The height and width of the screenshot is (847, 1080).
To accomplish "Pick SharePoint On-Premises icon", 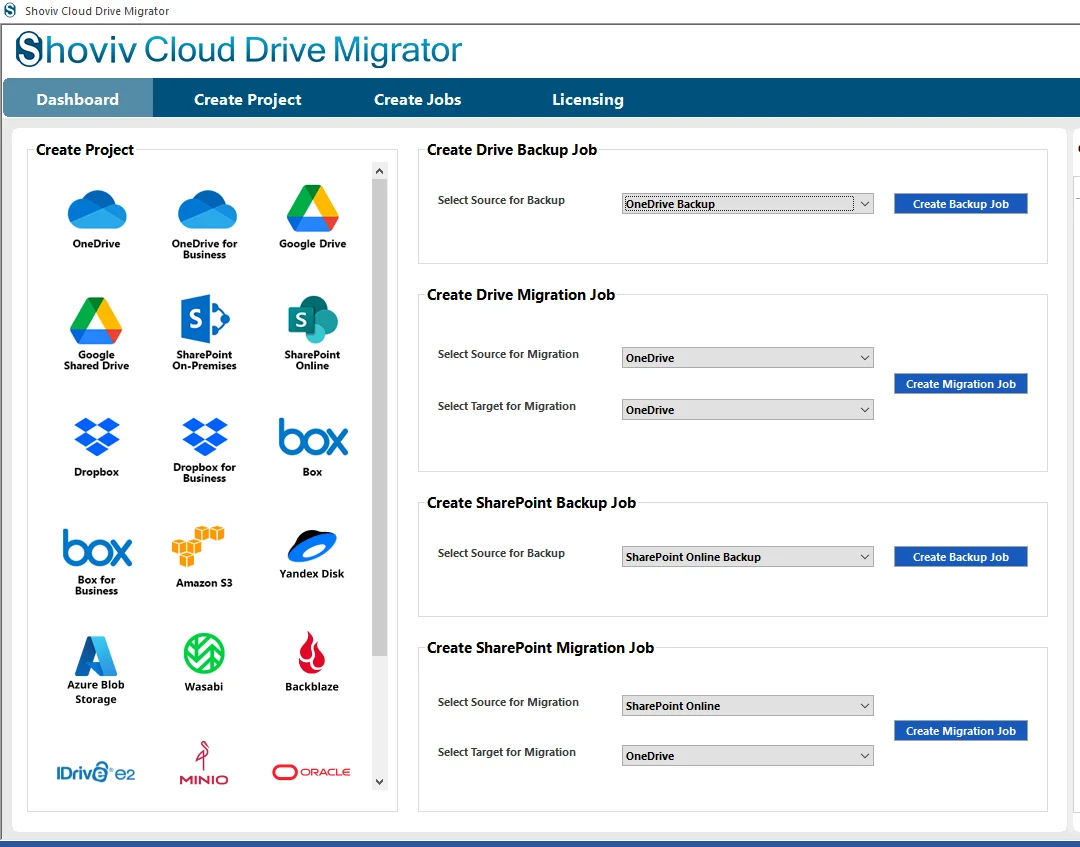I will 205,320.
